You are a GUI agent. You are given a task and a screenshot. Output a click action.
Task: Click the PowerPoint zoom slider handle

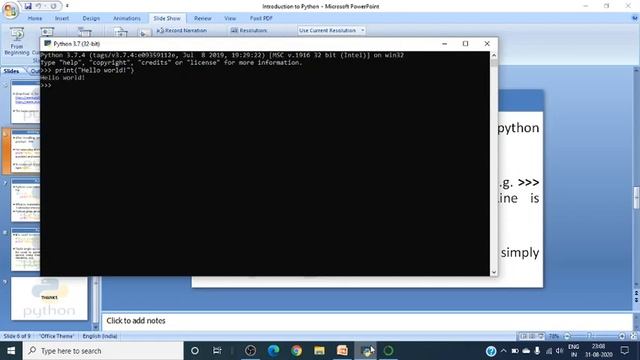coord(589,336)
